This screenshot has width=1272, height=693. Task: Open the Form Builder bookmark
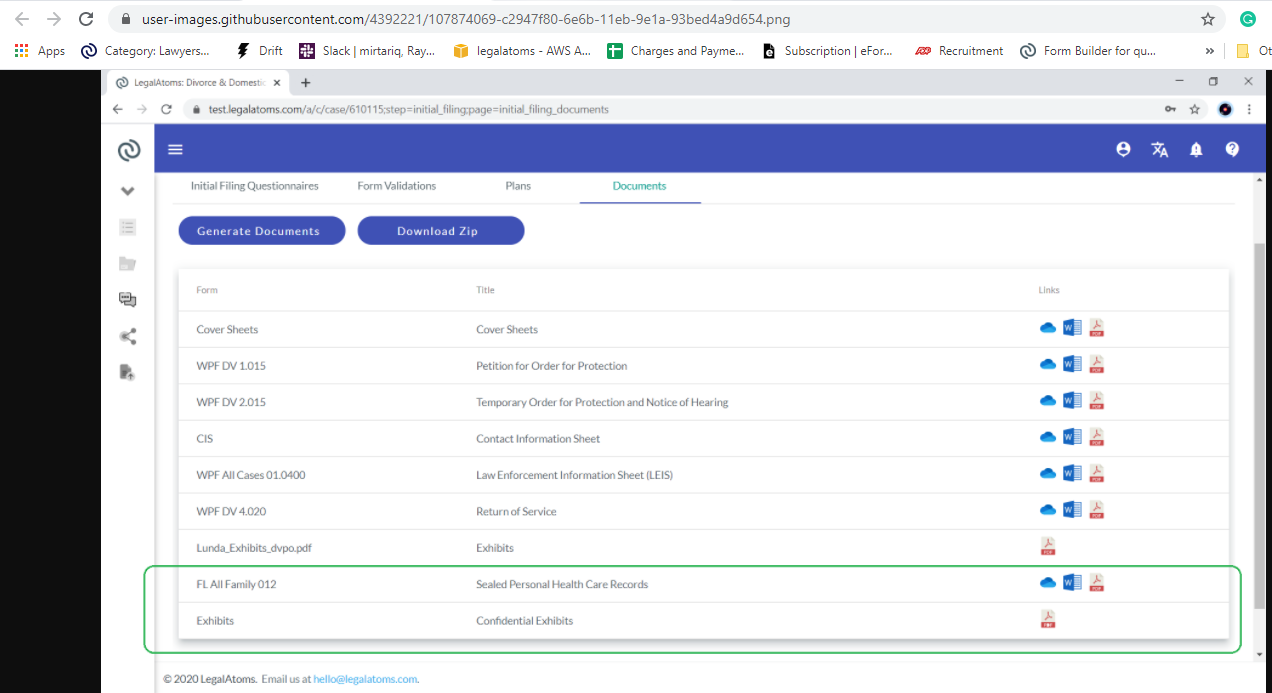pos(1089,51)
